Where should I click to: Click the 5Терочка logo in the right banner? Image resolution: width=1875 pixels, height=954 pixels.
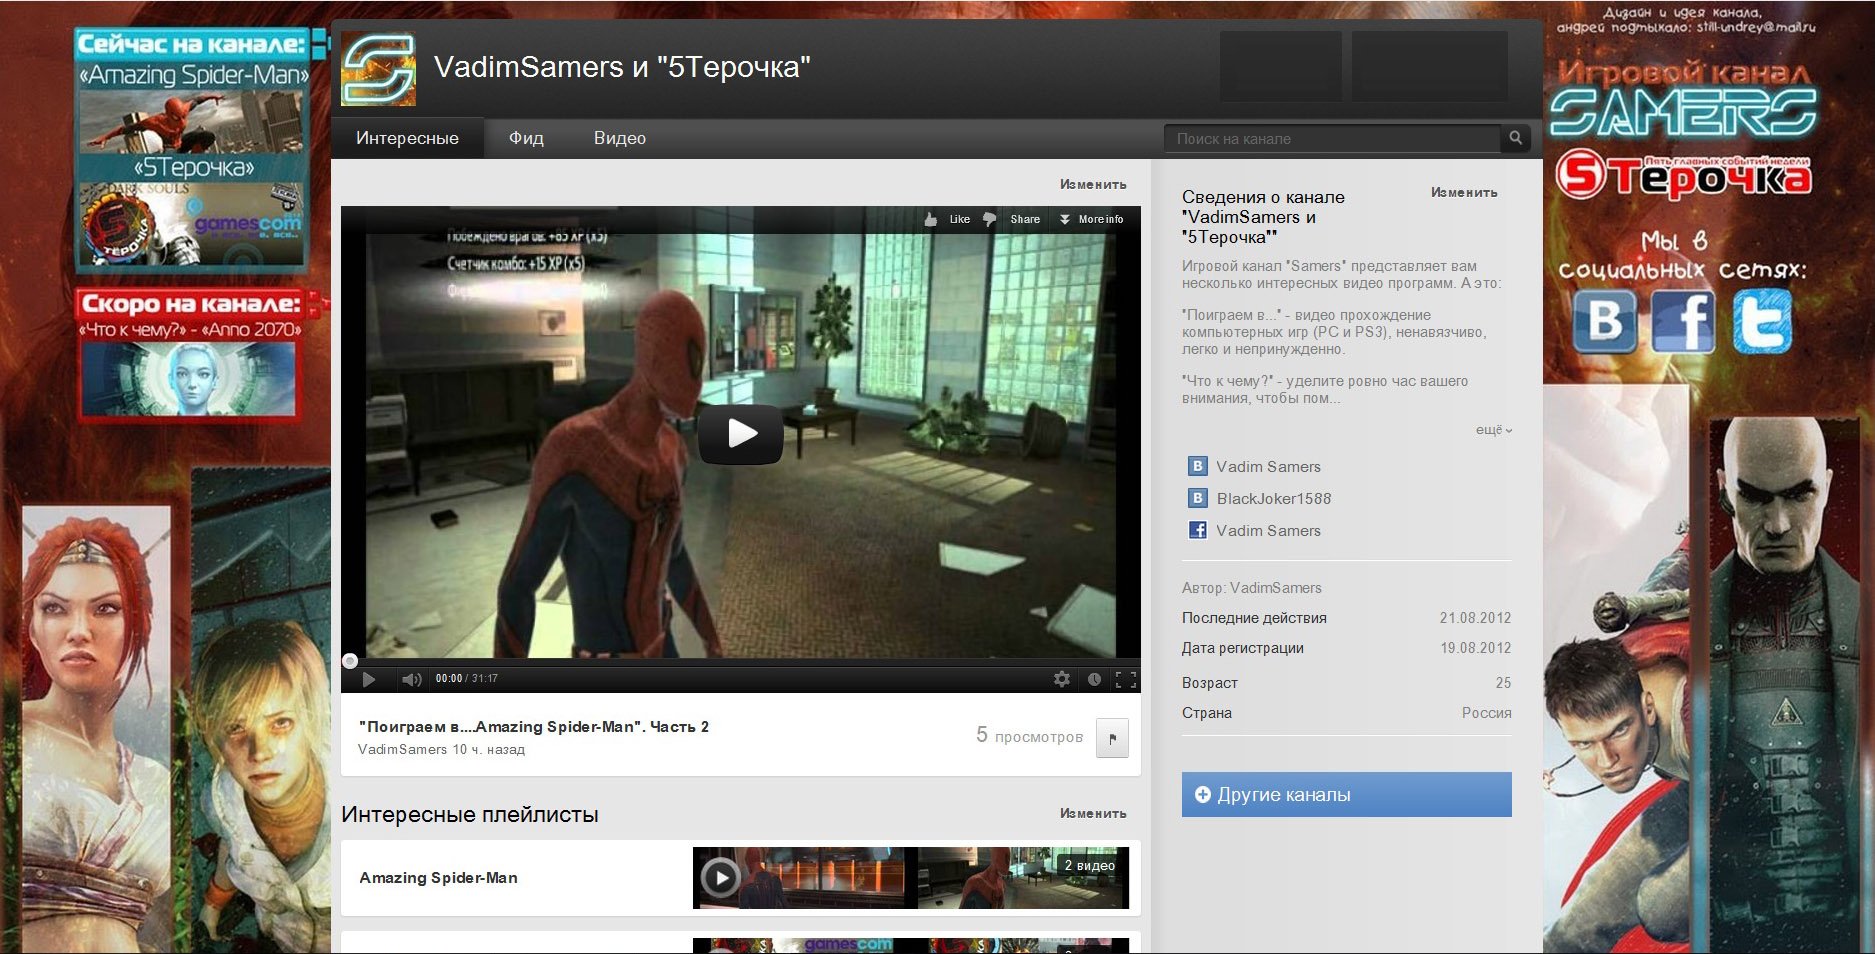[1684, 174]
